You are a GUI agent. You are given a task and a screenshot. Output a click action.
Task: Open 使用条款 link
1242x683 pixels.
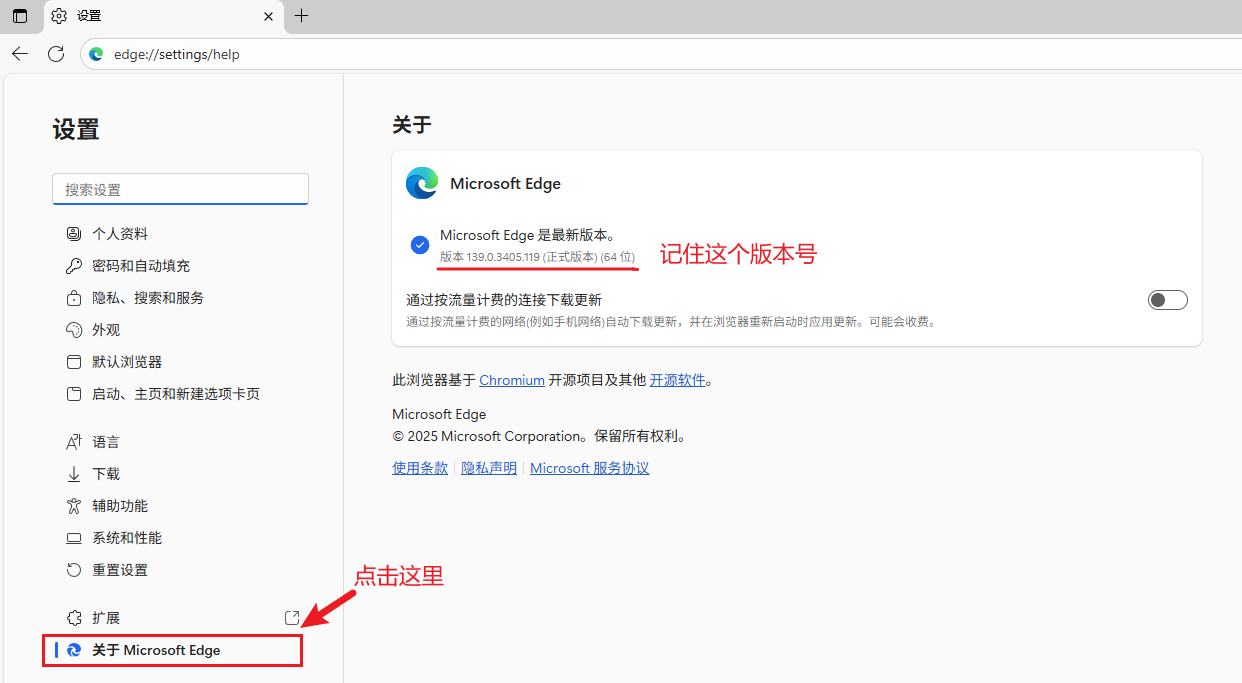(420, 468)
